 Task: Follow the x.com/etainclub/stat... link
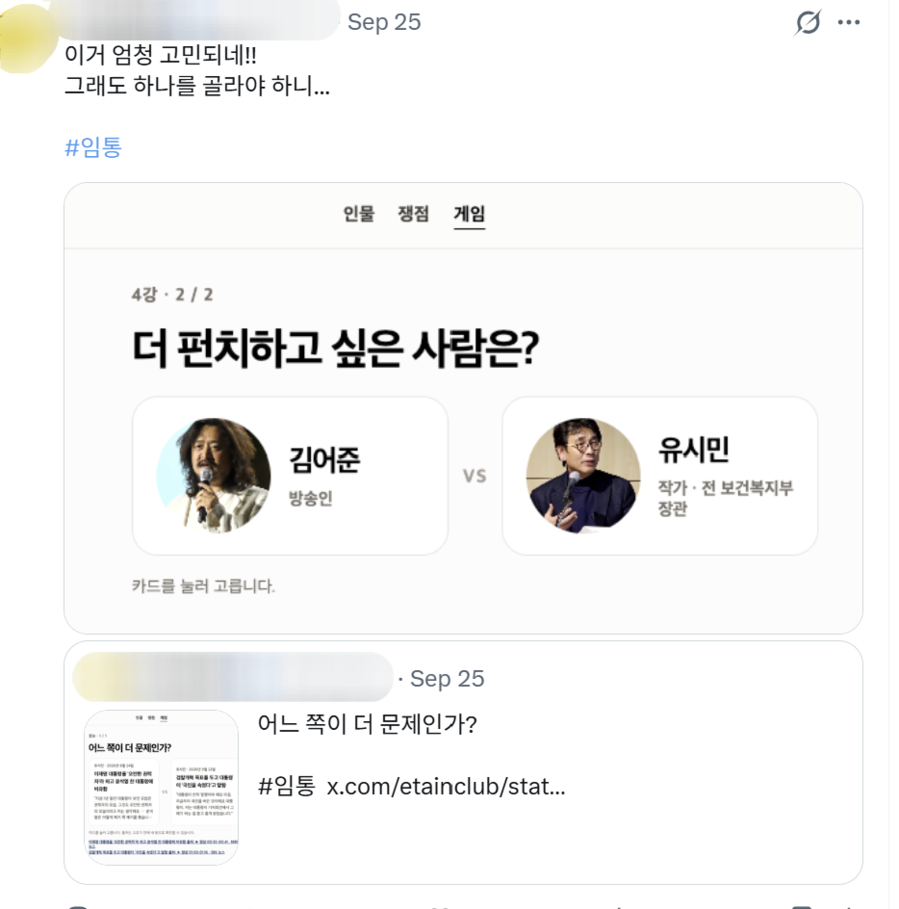coord(446,787)
